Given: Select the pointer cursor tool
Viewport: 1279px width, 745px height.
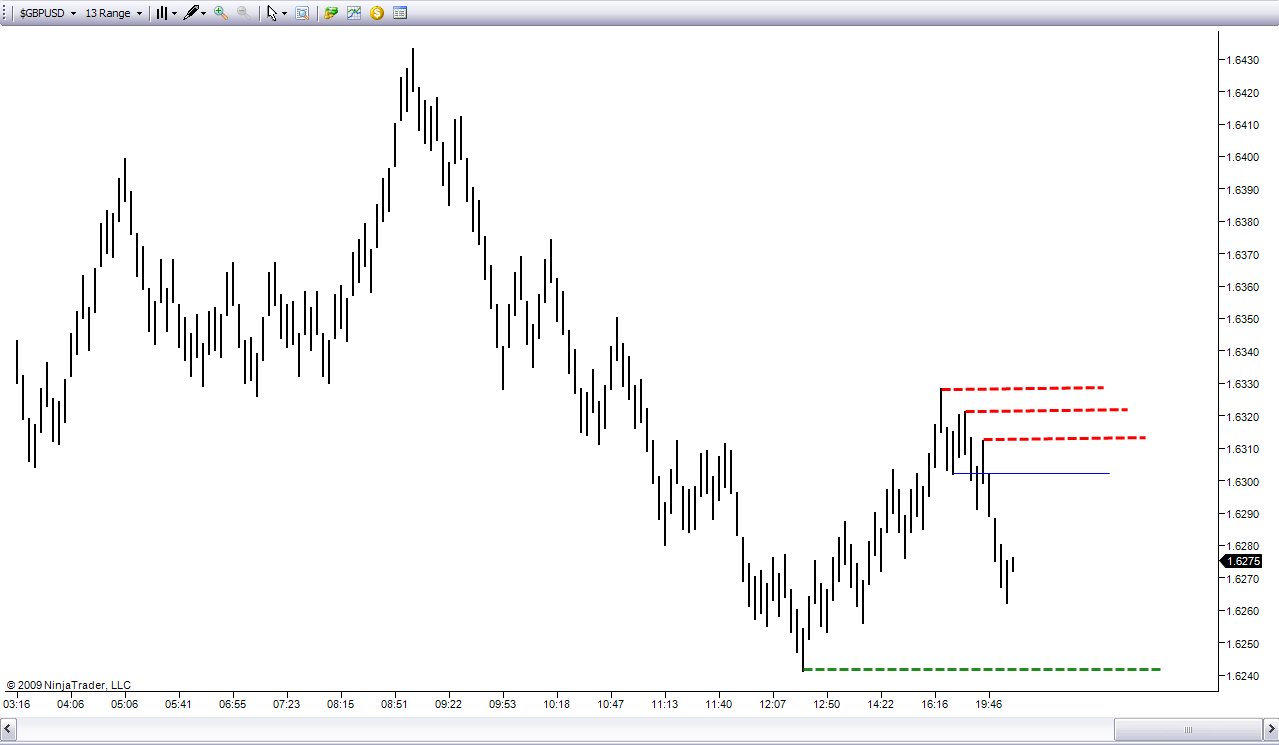Looking at the screenshot, I should 271,14.
